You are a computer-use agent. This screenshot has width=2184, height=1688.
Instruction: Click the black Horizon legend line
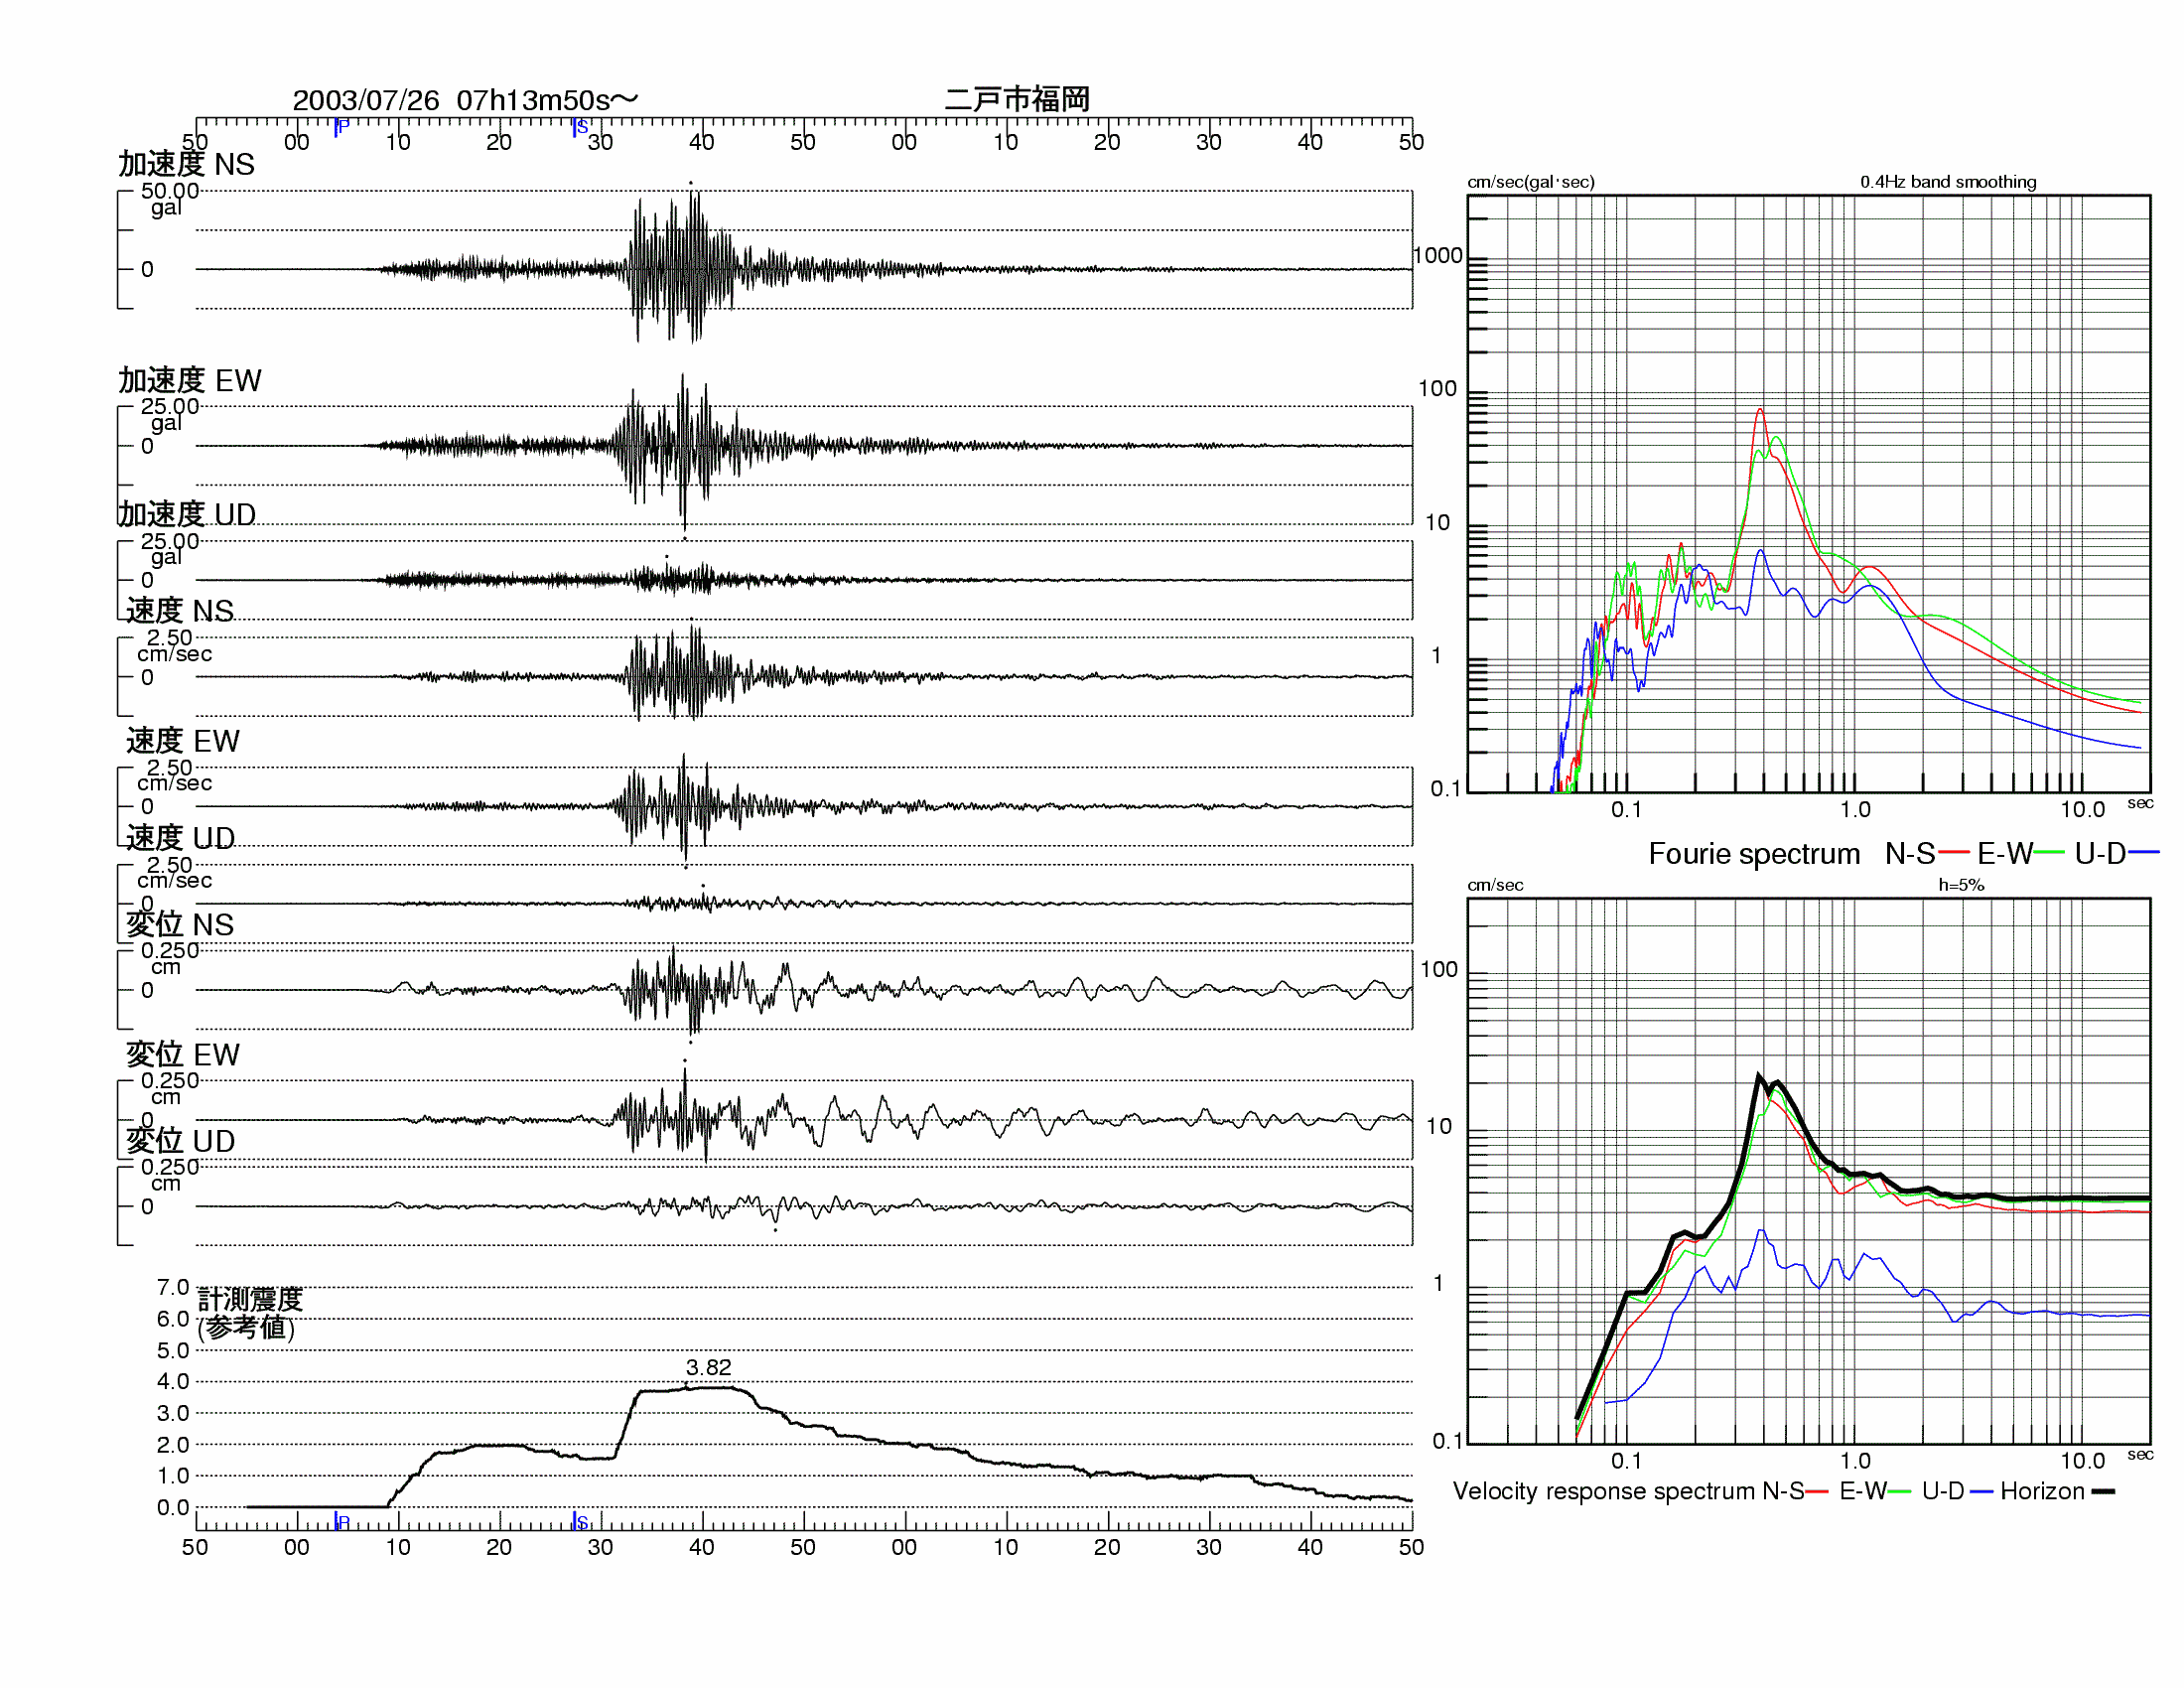point(2103,1491)
